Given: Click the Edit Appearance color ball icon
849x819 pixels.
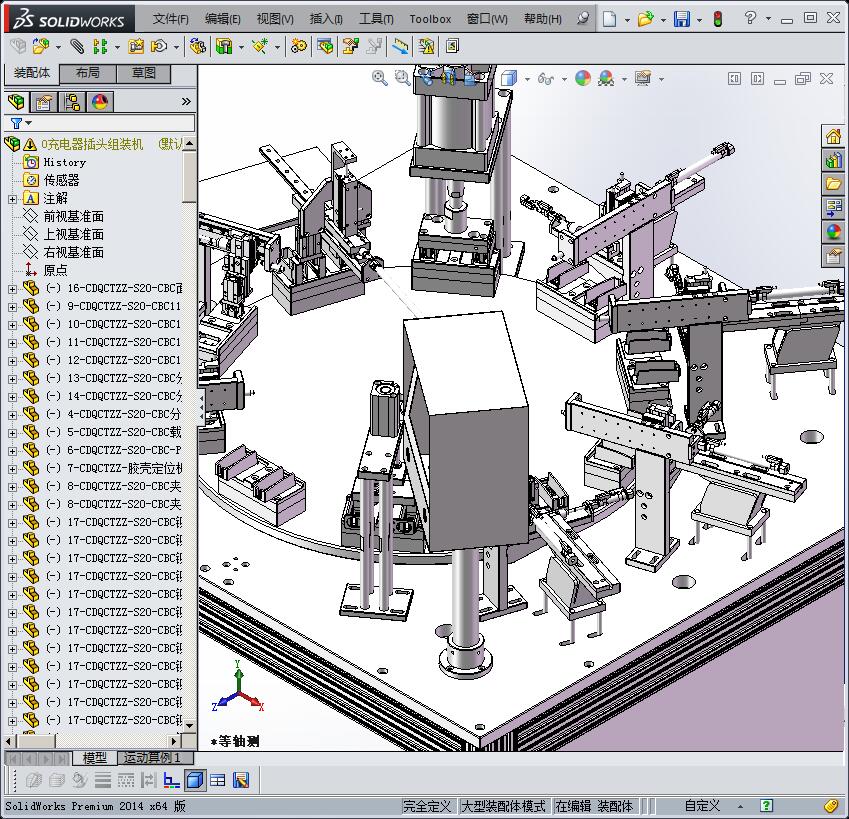Looking at the screenshot, I should click(583, 78).
